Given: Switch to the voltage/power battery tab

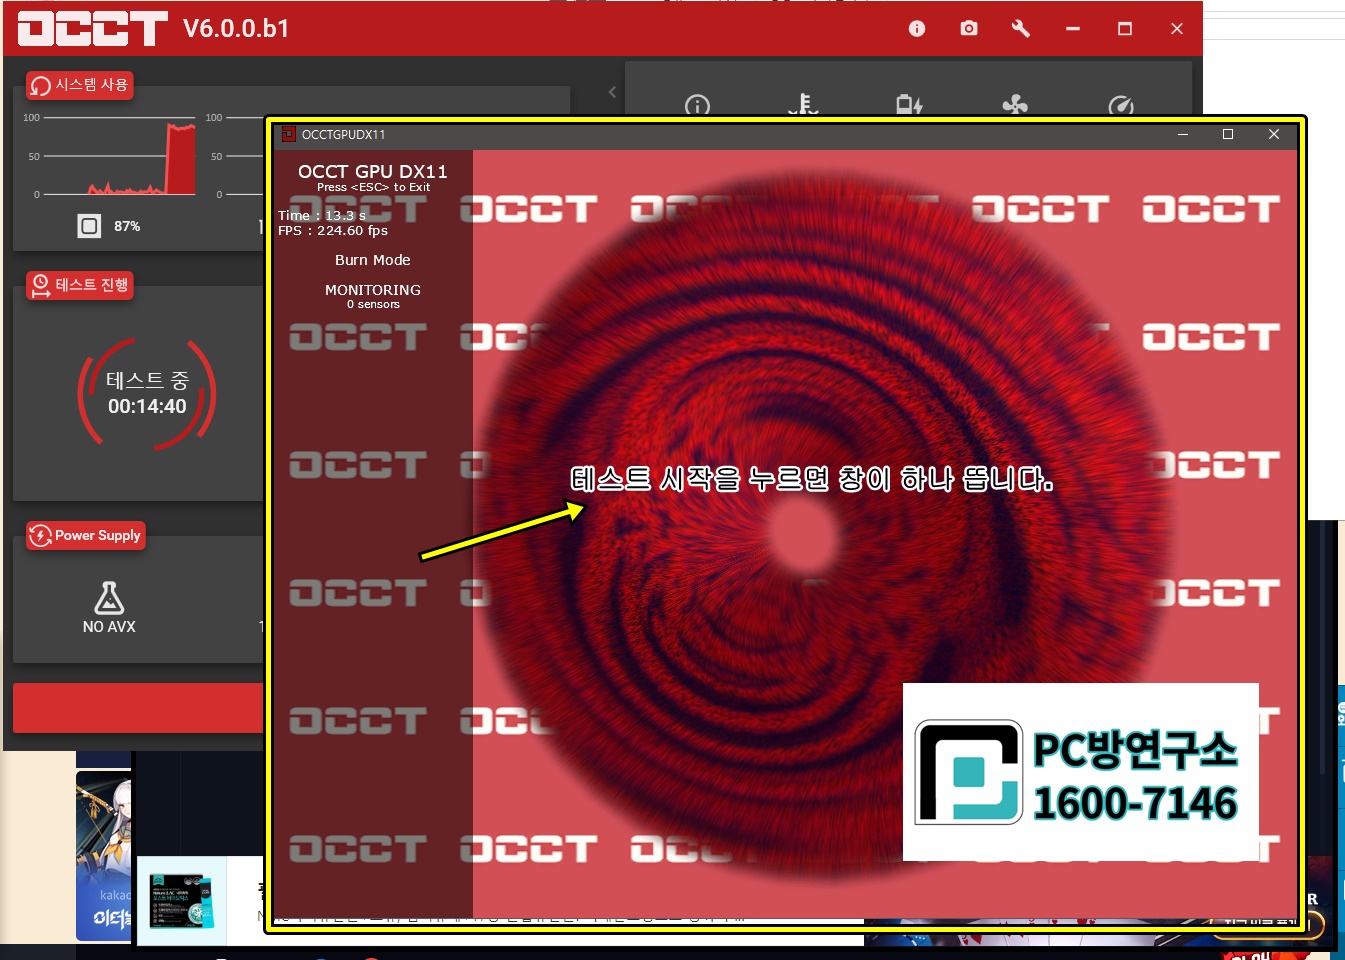Looking at the screenshot, I should [x=909, y=105].
